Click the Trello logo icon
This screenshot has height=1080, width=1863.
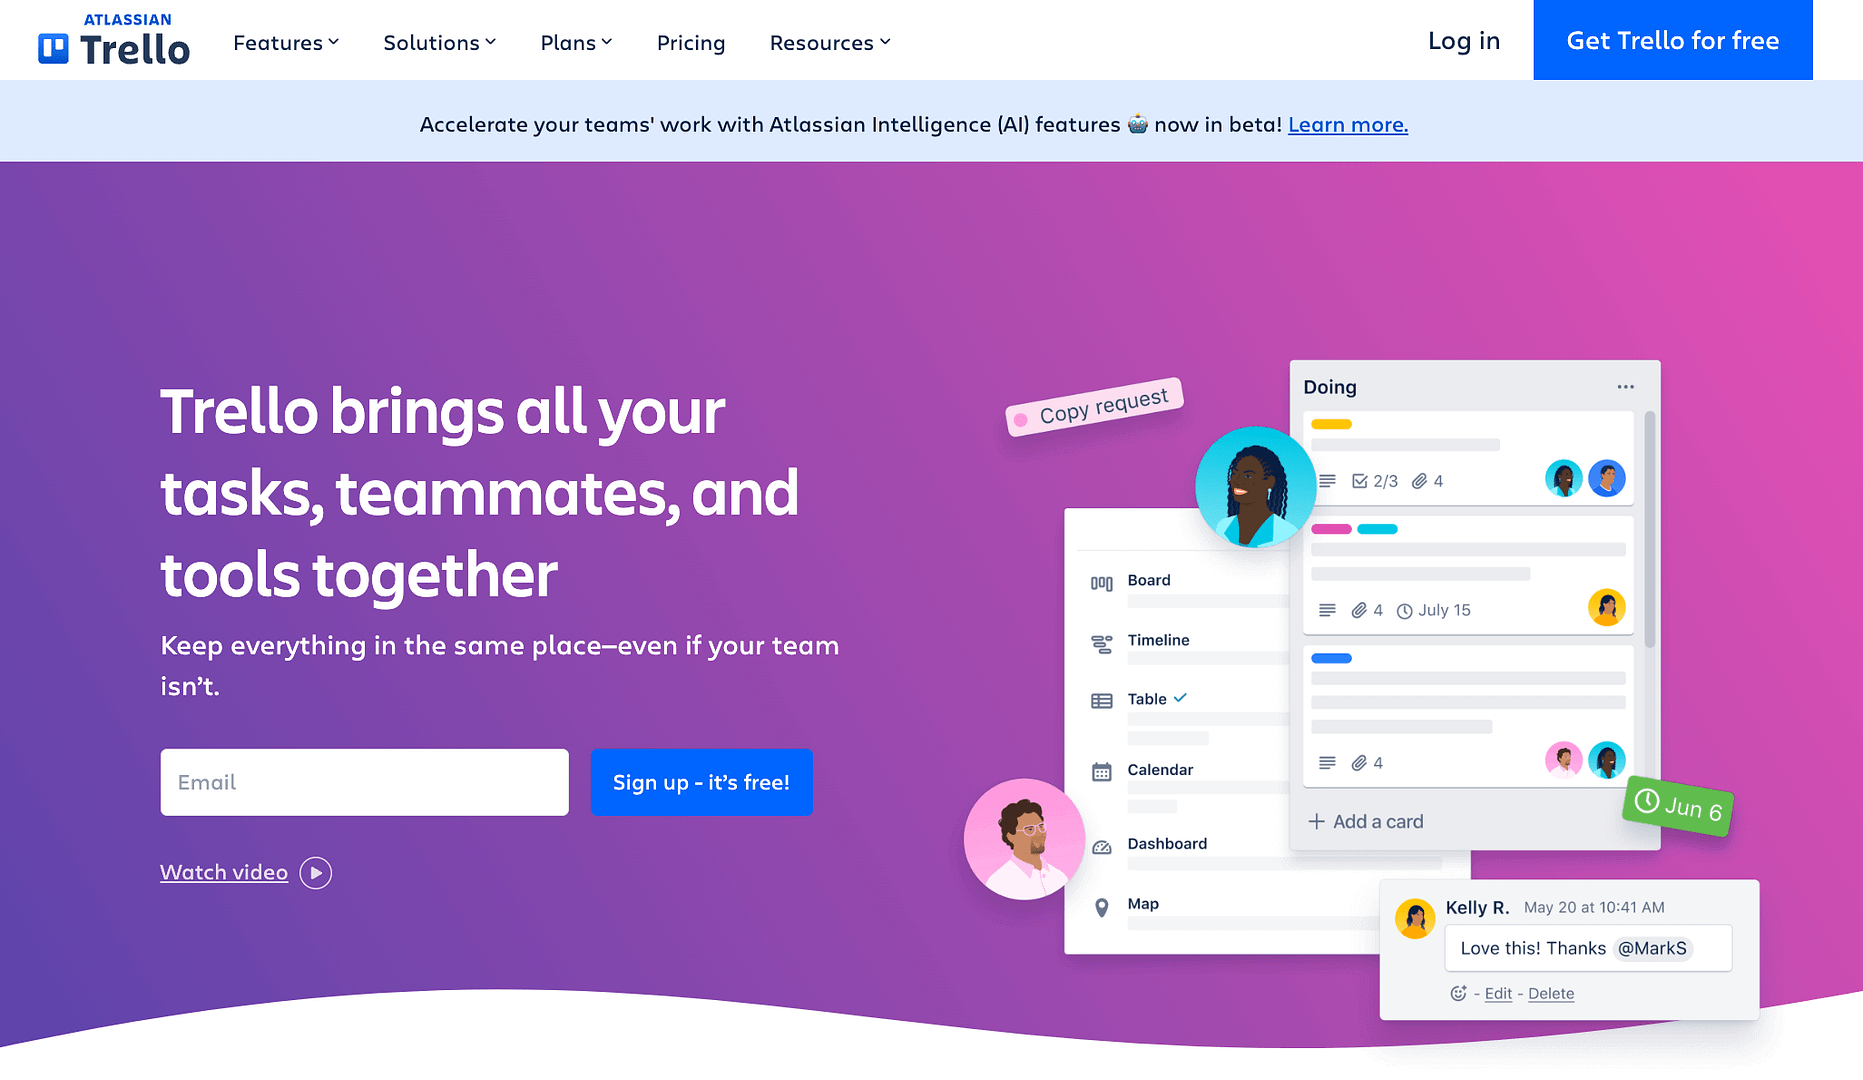coord(53,48)
